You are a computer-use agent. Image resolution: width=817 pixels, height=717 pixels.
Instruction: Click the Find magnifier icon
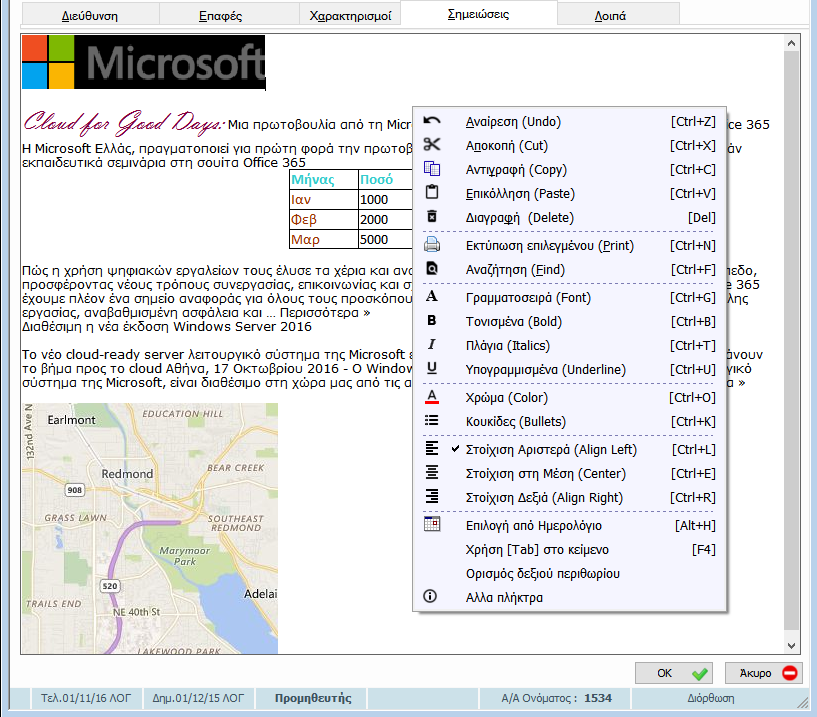click(x=432, y=268)
